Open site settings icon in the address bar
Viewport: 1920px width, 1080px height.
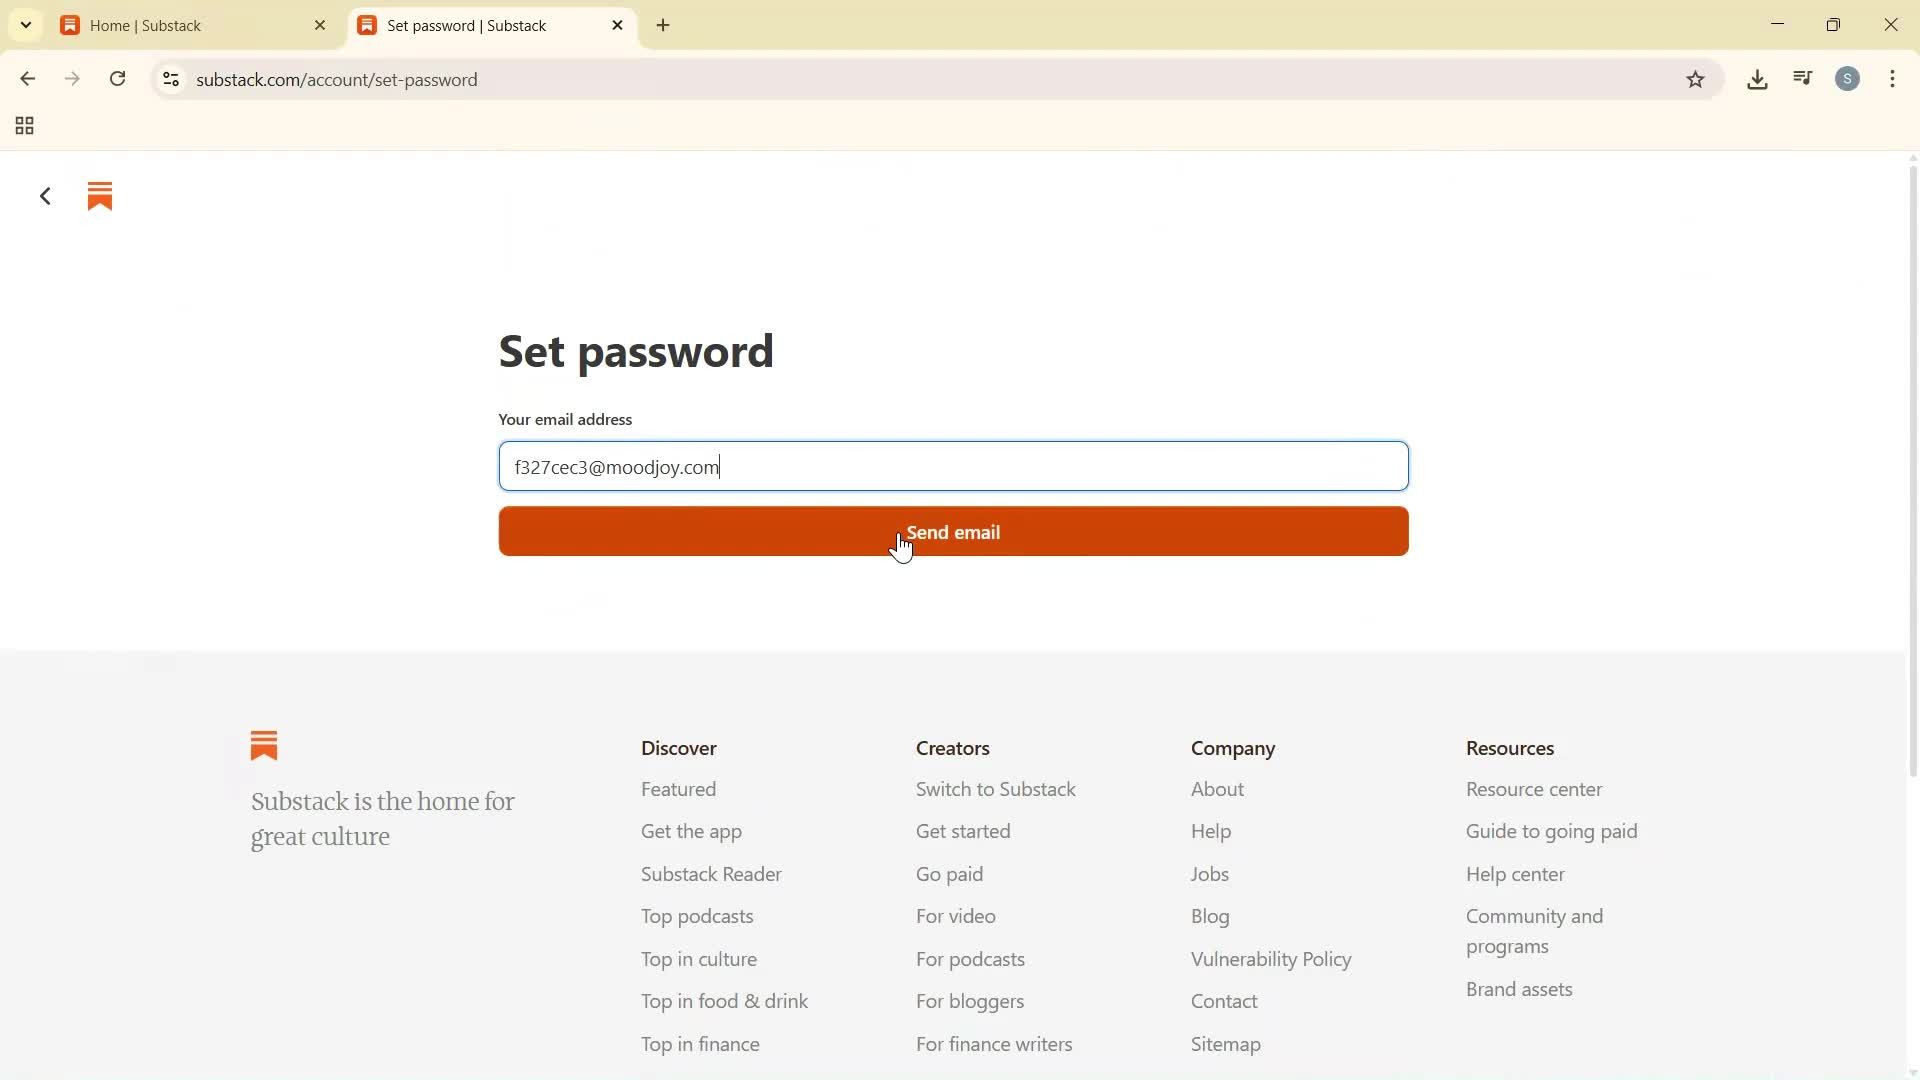170,79
